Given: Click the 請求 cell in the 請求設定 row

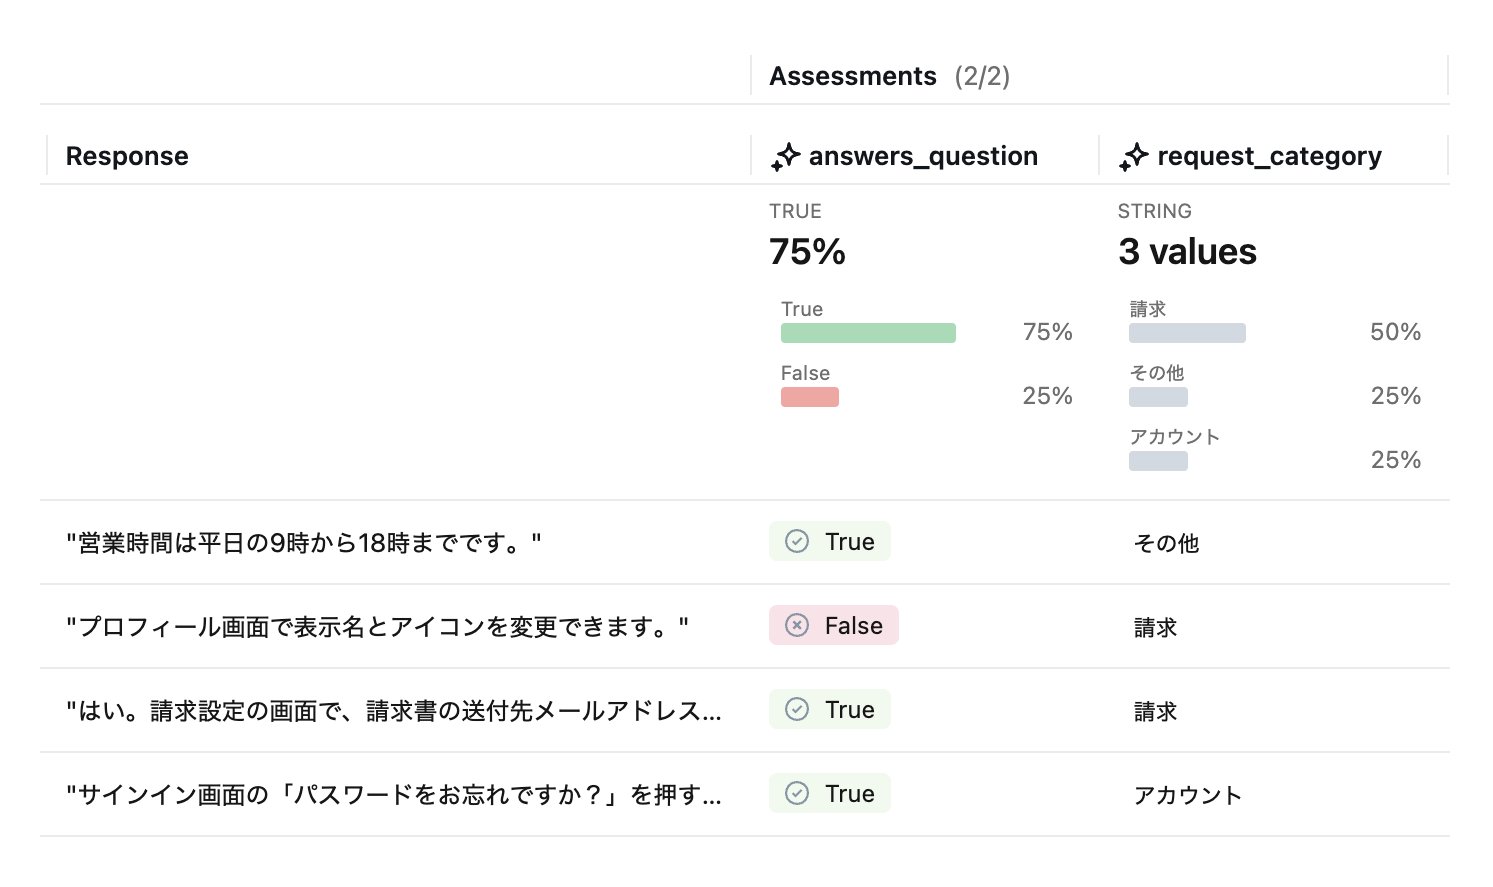Looking at the screenshot, I should click(1155, 711).
